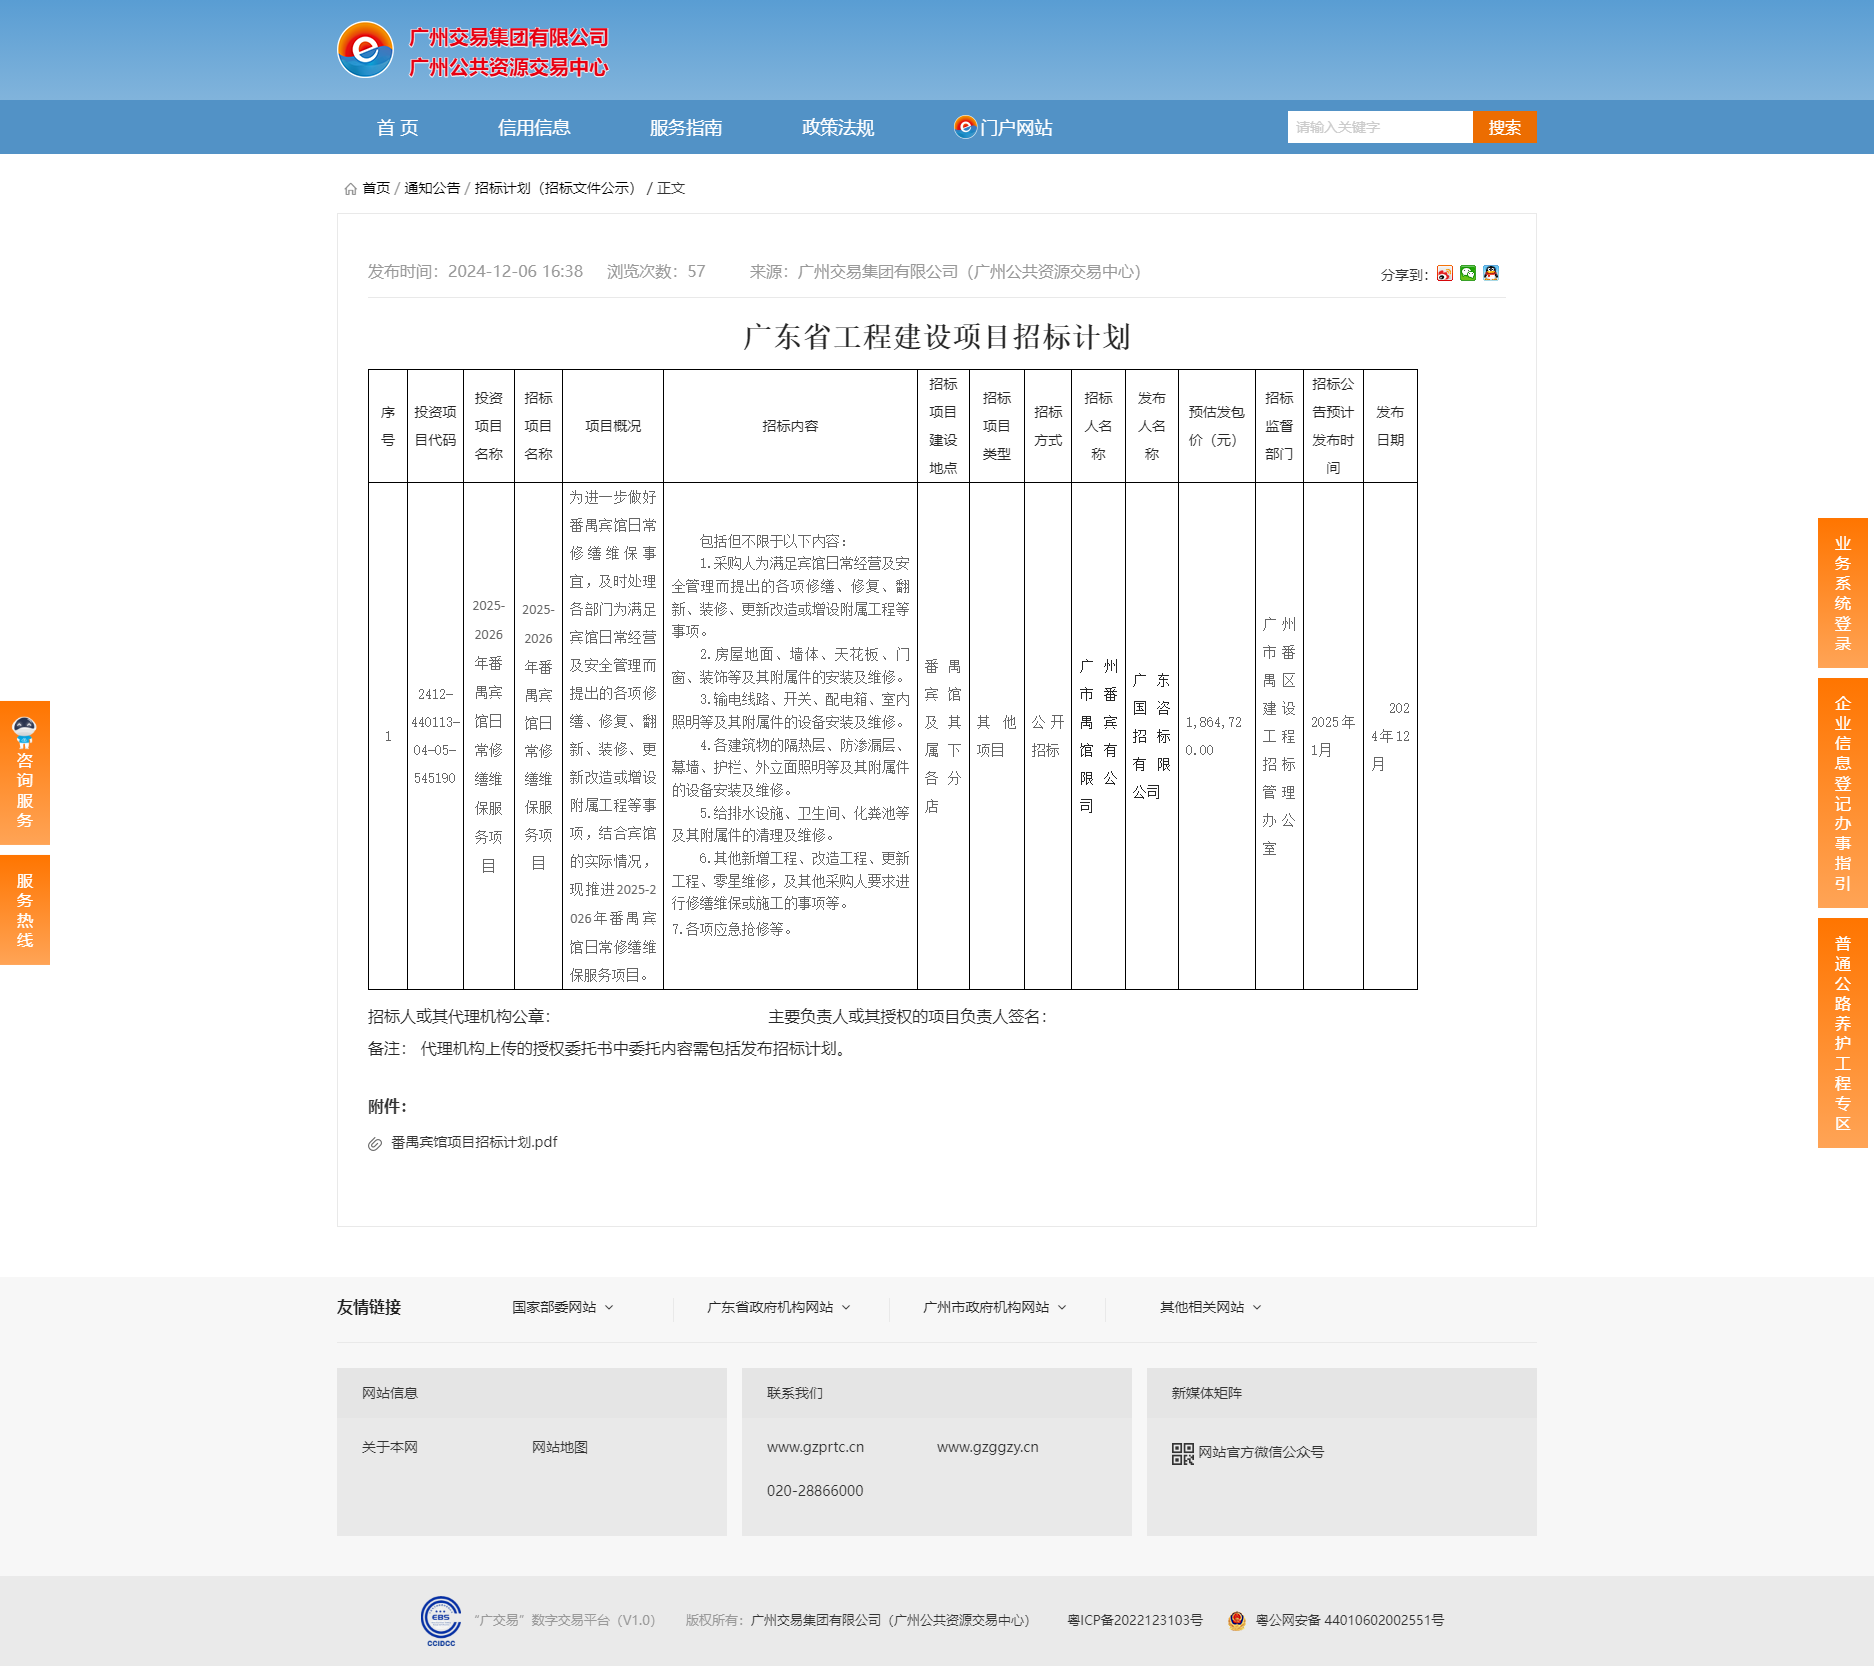Expand the 国家部委网站 dropdown
The image size is (1874, 1666).
562,1307
